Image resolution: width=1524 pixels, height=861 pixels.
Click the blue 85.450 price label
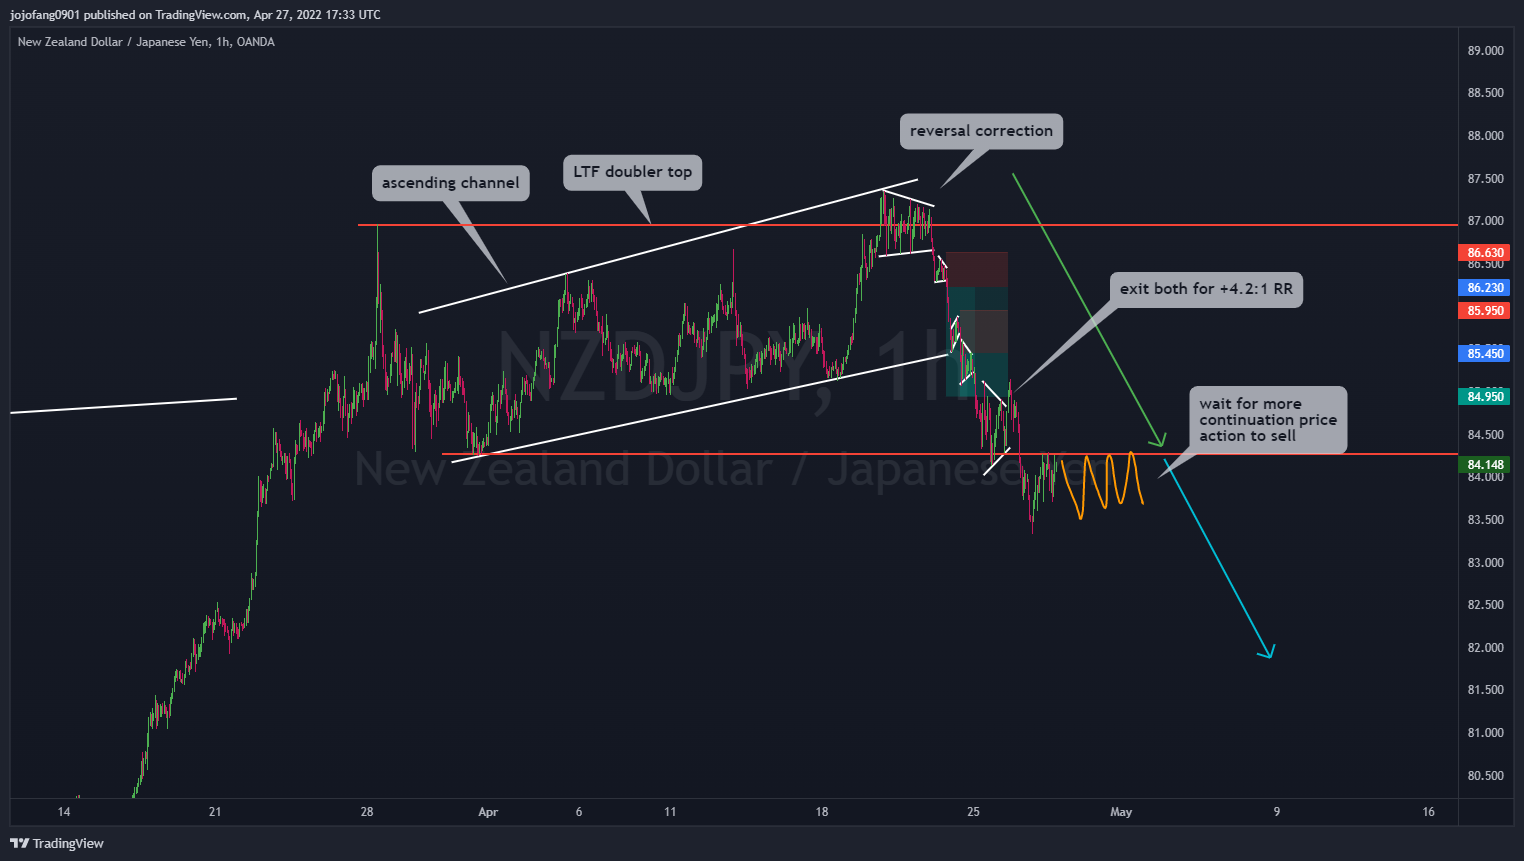click(1485, 353)
